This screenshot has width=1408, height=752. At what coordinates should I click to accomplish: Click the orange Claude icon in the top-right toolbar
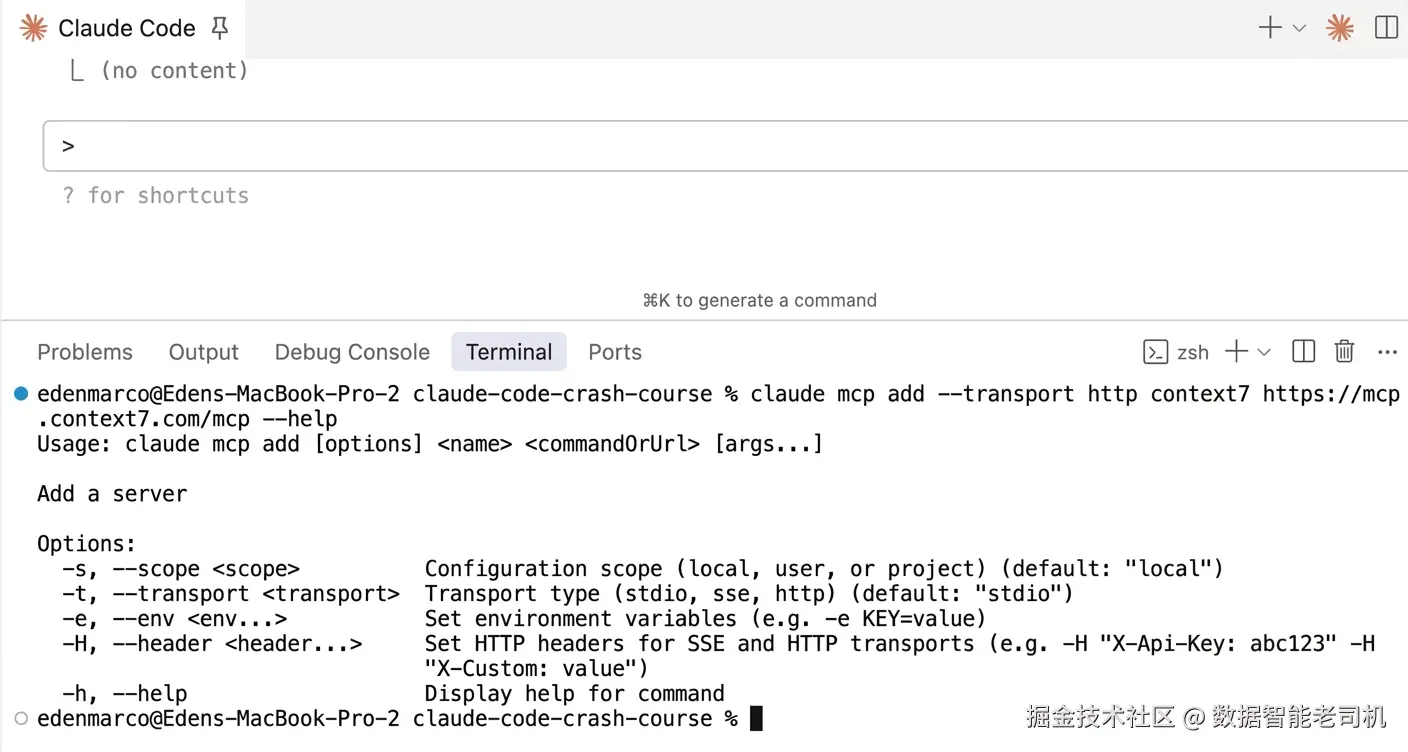(x=1340, y=28)
